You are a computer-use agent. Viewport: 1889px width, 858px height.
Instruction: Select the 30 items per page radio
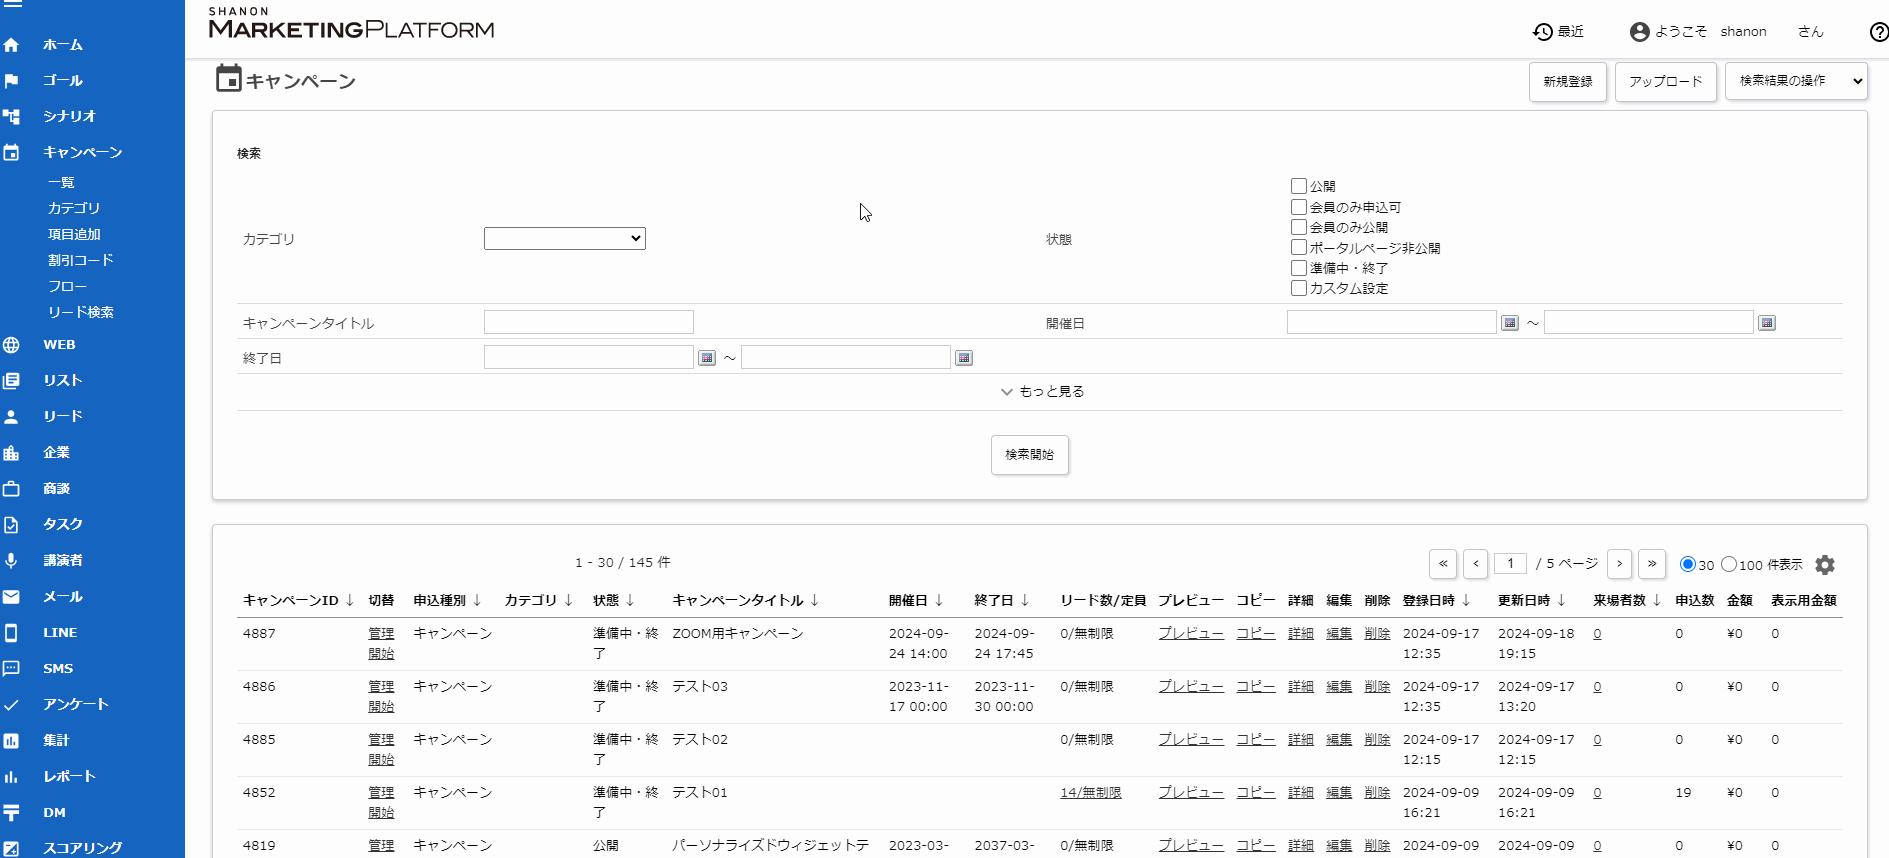pyautogui.click(x=1688, y=564)
